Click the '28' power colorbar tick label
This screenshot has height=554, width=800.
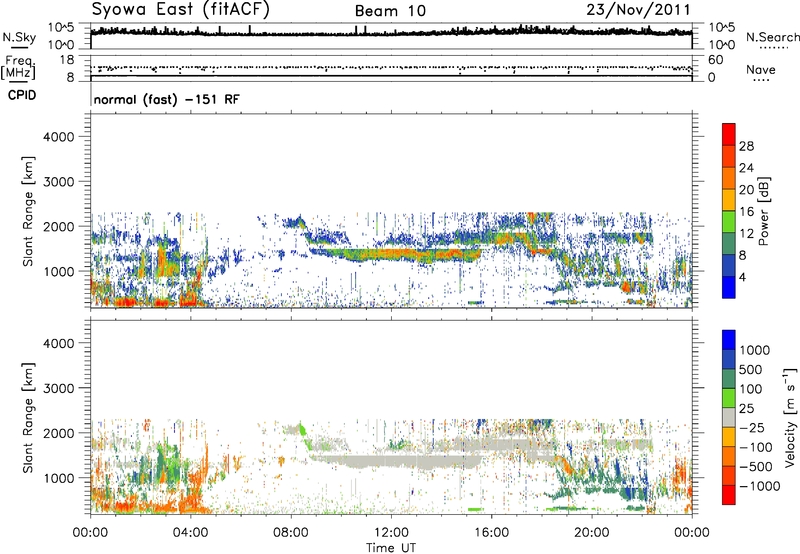[746, 146]
